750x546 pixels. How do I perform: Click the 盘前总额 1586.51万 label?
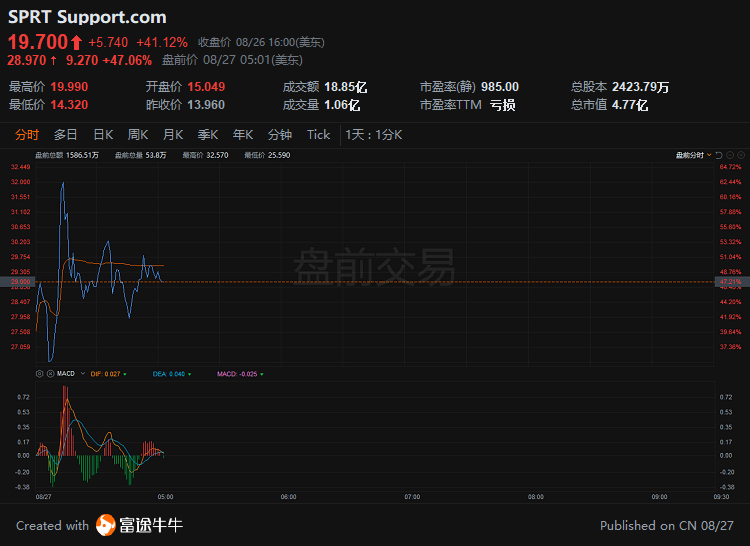click(67, 155)
